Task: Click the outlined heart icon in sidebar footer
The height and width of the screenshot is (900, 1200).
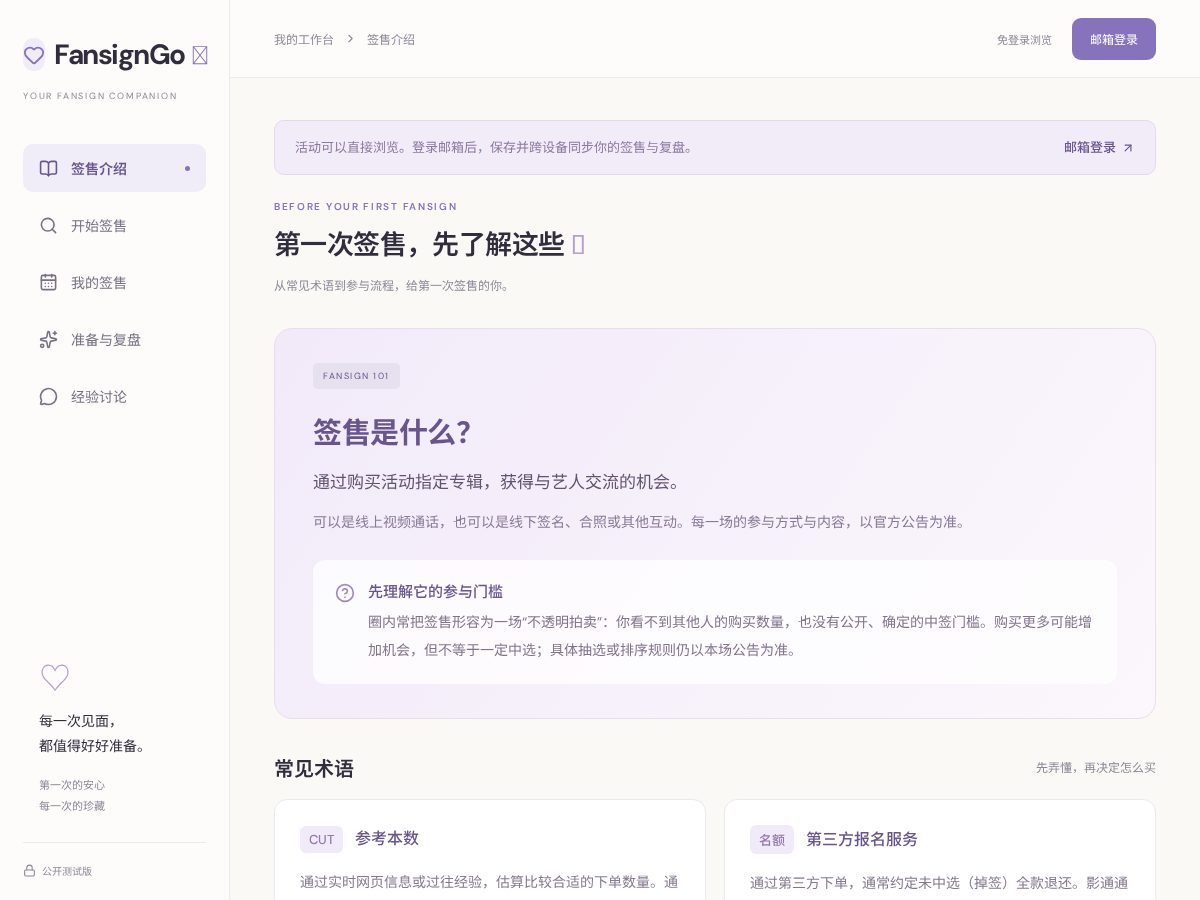Action: [55, 678]
